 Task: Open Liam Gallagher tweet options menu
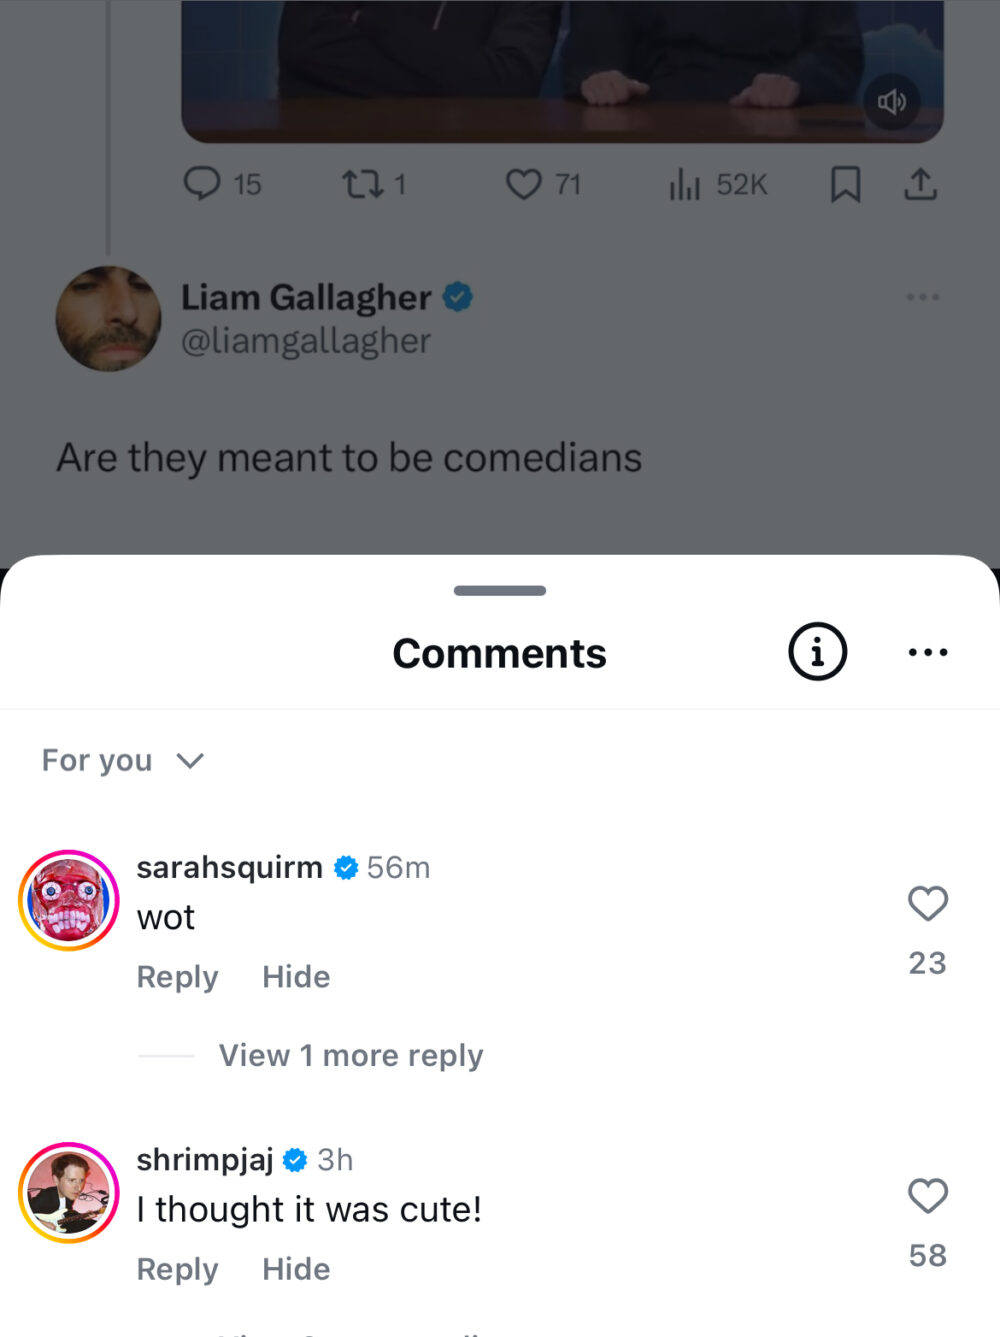coord(922,297)
